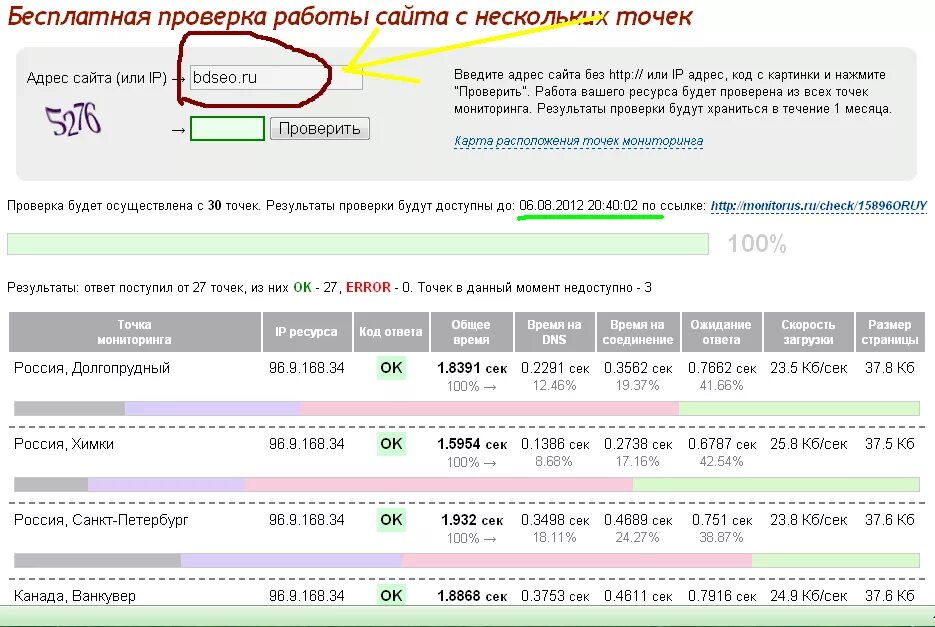Click response wait 0.7662 сек
This screenshot has width=935, height=627.
722,369
